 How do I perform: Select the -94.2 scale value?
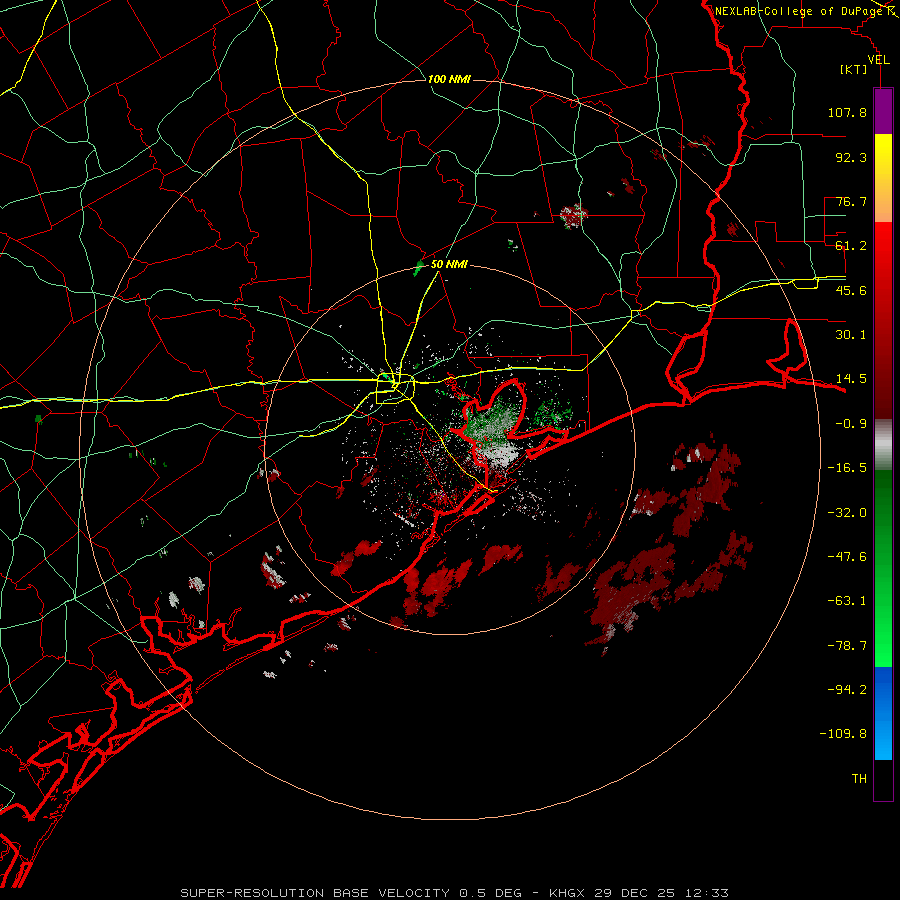point(847,690)
